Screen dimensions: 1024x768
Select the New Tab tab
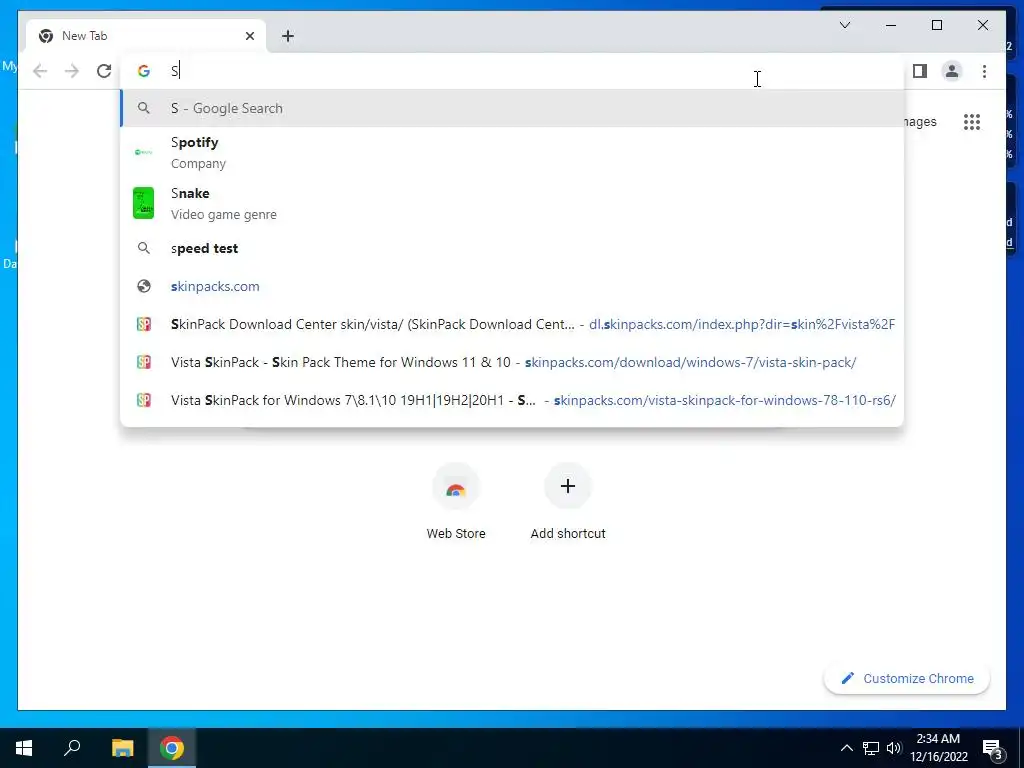point(146,36)
